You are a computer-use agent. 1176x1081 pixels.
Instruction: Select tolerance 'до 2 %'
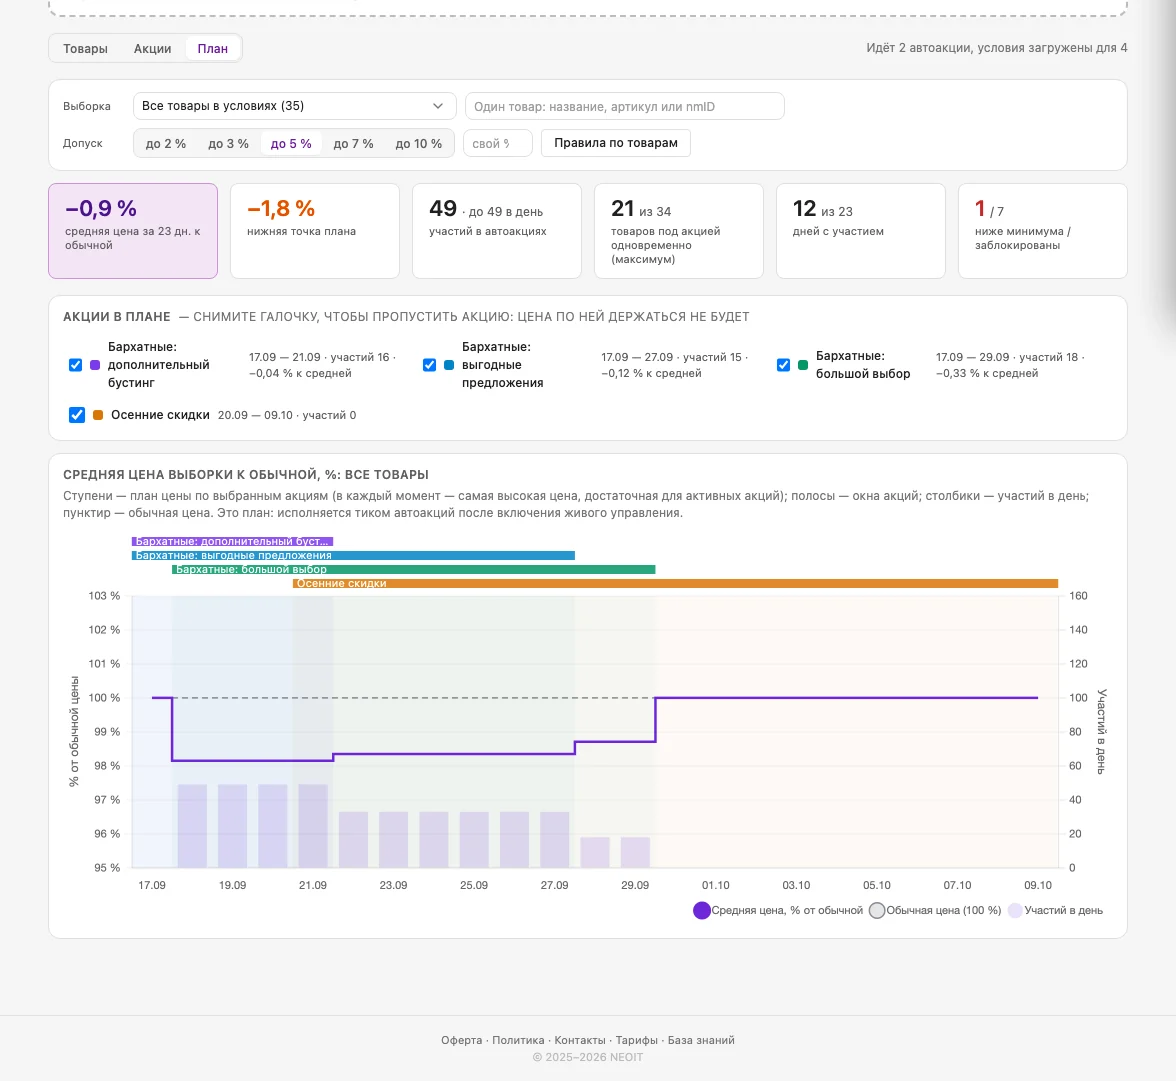tap(166, 143)
